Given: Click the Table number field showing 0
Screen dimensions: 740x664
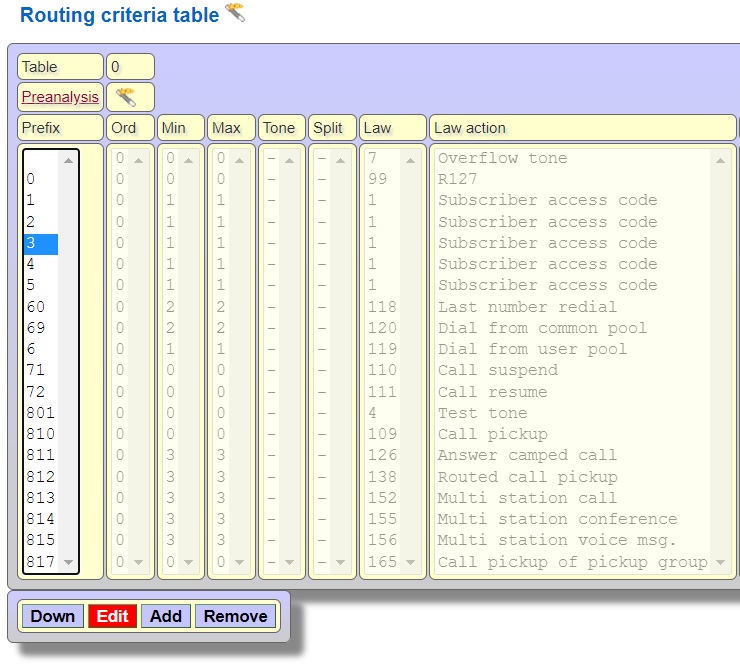Looking at the screenshot, I should coord(130,67).
